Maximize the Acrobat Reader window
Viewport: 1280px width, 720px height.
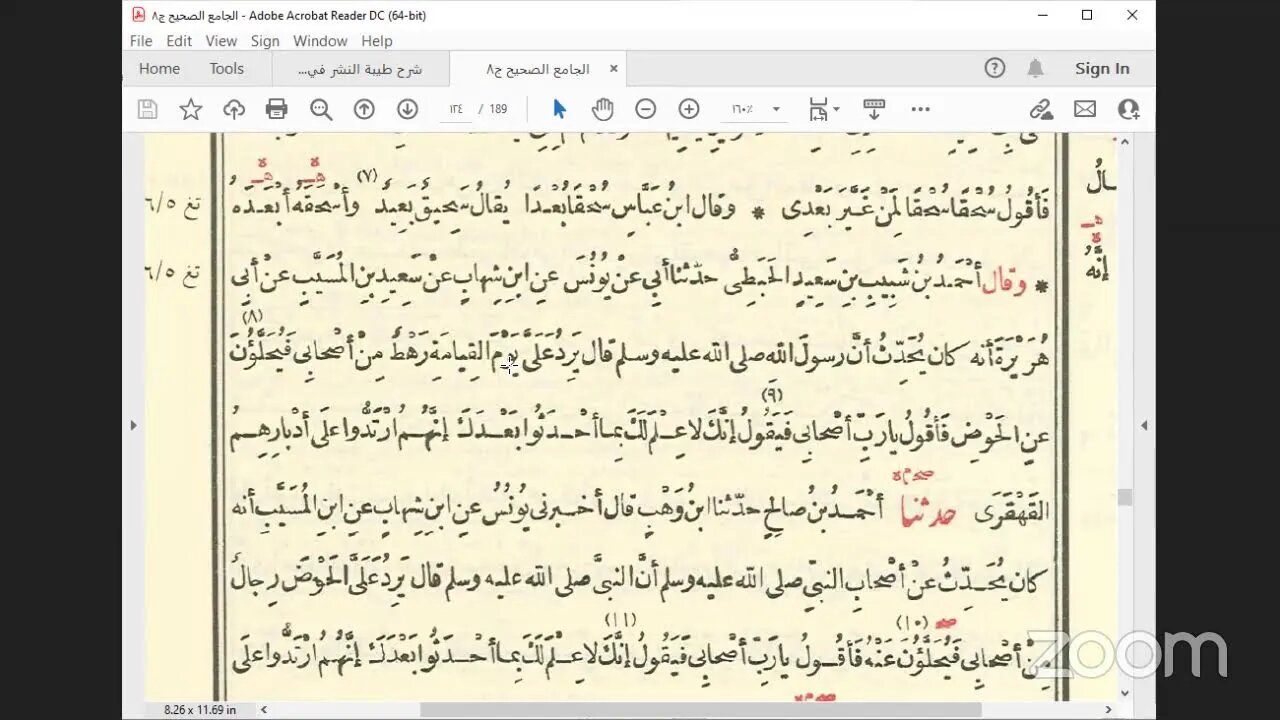[1087, 15]
